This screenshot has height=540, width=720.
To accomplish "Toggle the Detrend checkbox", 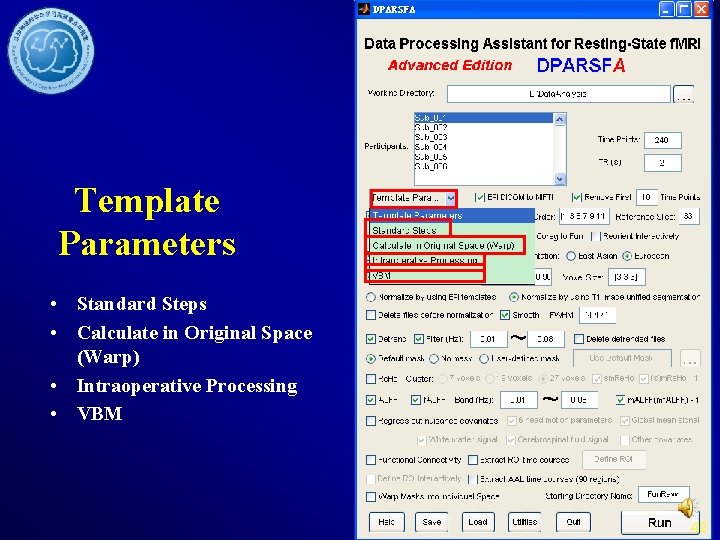I will 371,339.
